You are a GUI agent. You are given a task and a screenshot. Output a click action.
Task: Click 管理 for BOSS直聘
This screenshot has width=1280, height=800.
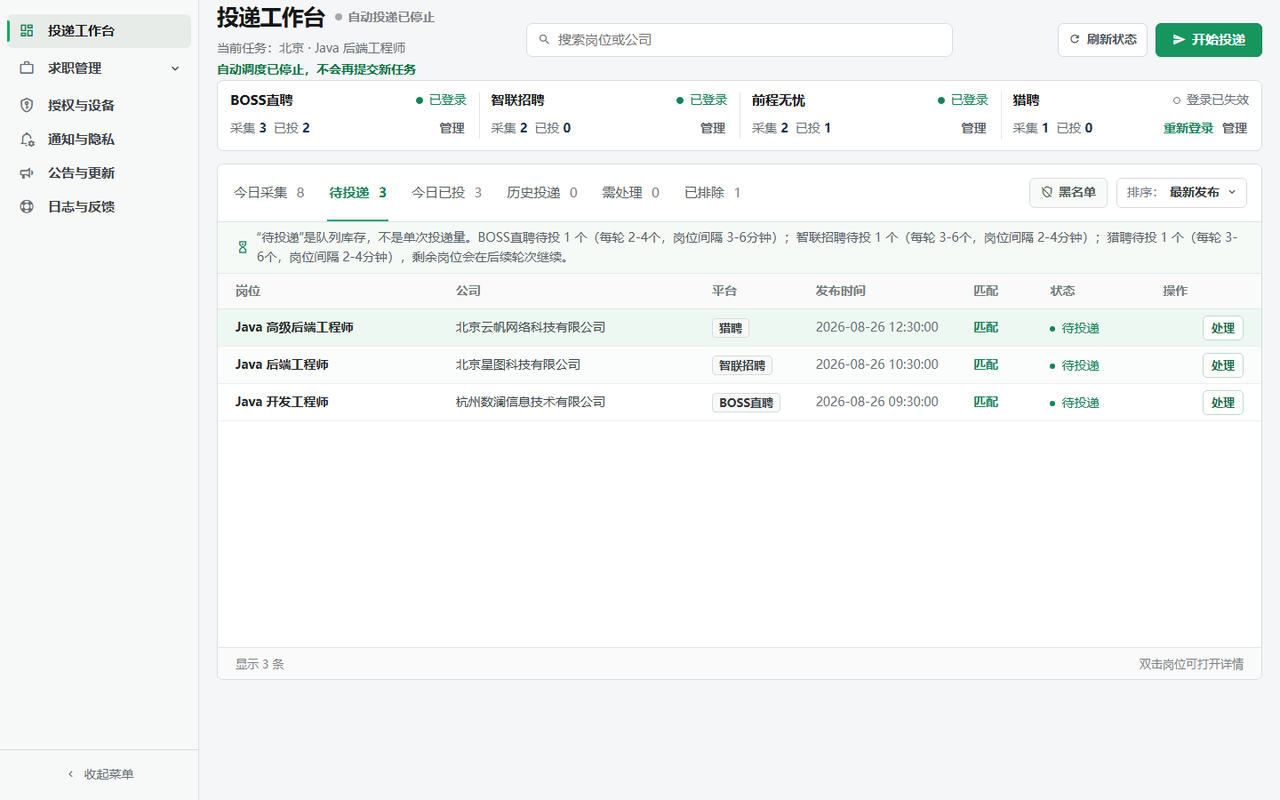tap(452, 128)
